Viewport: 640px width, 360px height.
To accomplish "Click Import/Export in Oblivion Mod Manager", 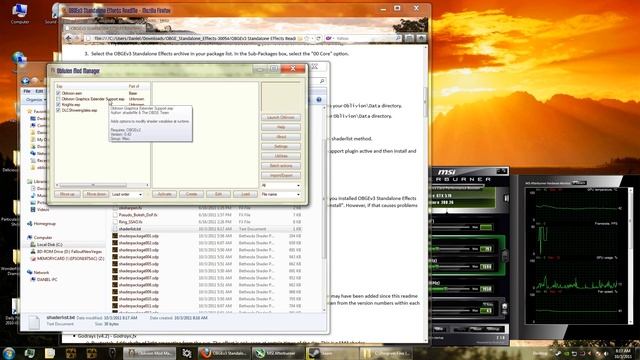I will coord(281,176).
